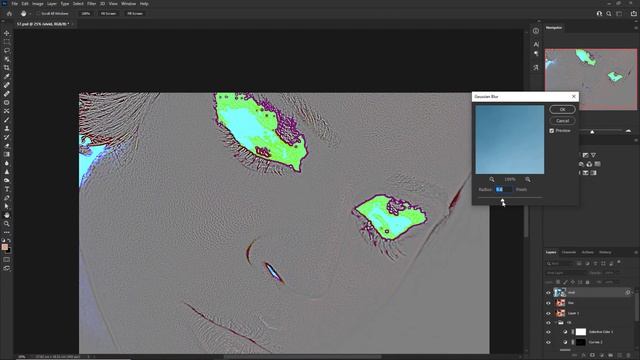Open the Window menu

pyautogui.click(x=129, y=4)
